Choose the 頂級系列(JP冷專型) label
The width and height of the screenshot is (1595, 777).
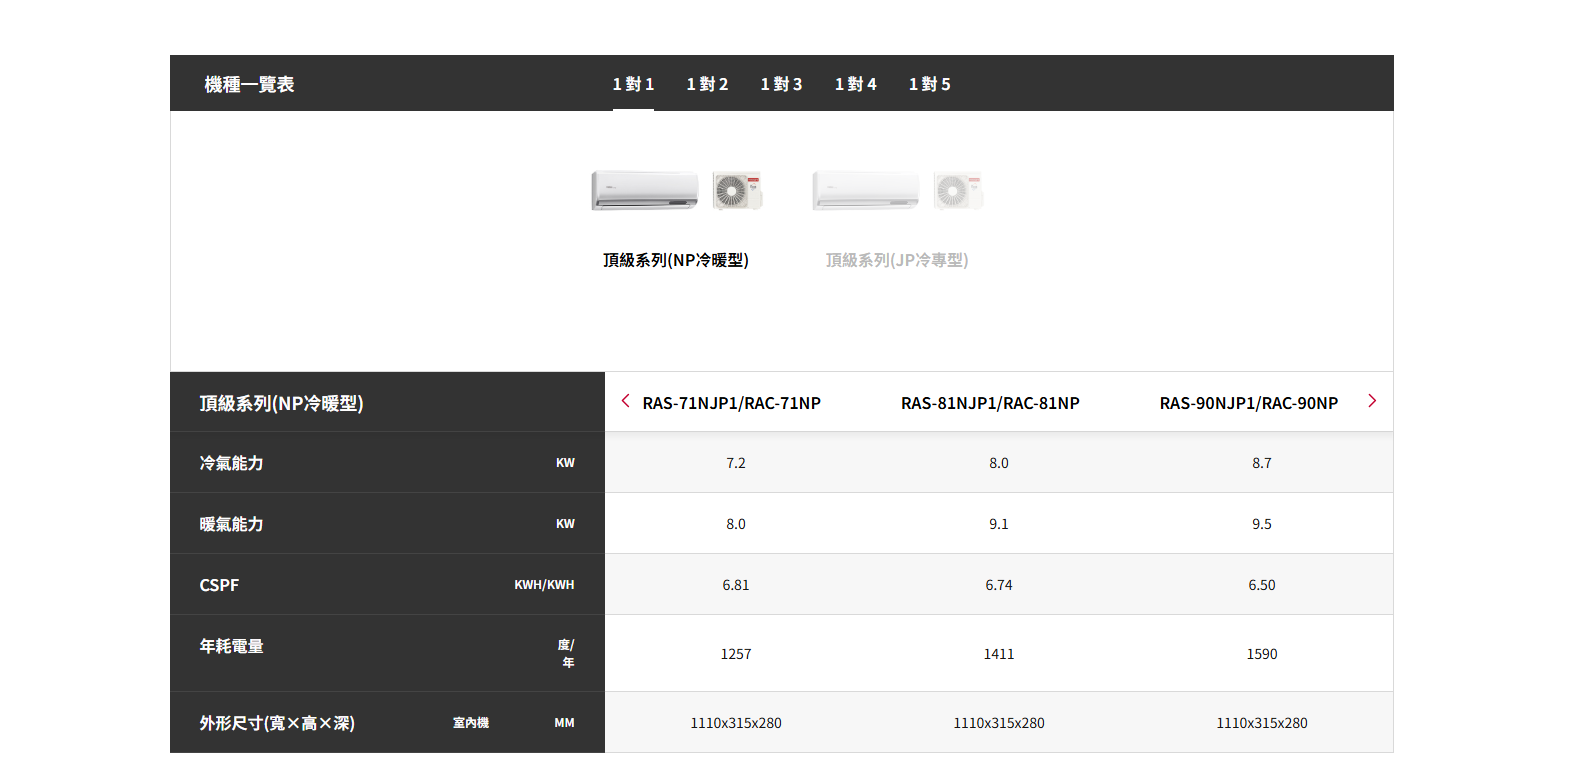point(897,260)
